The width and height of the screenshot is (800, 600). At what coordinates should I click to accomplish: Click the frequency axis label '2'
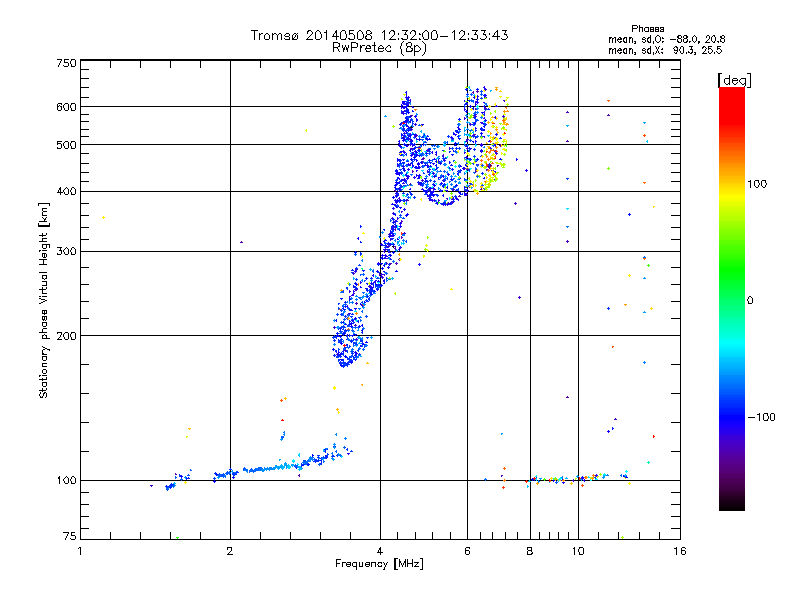(230, 551)
